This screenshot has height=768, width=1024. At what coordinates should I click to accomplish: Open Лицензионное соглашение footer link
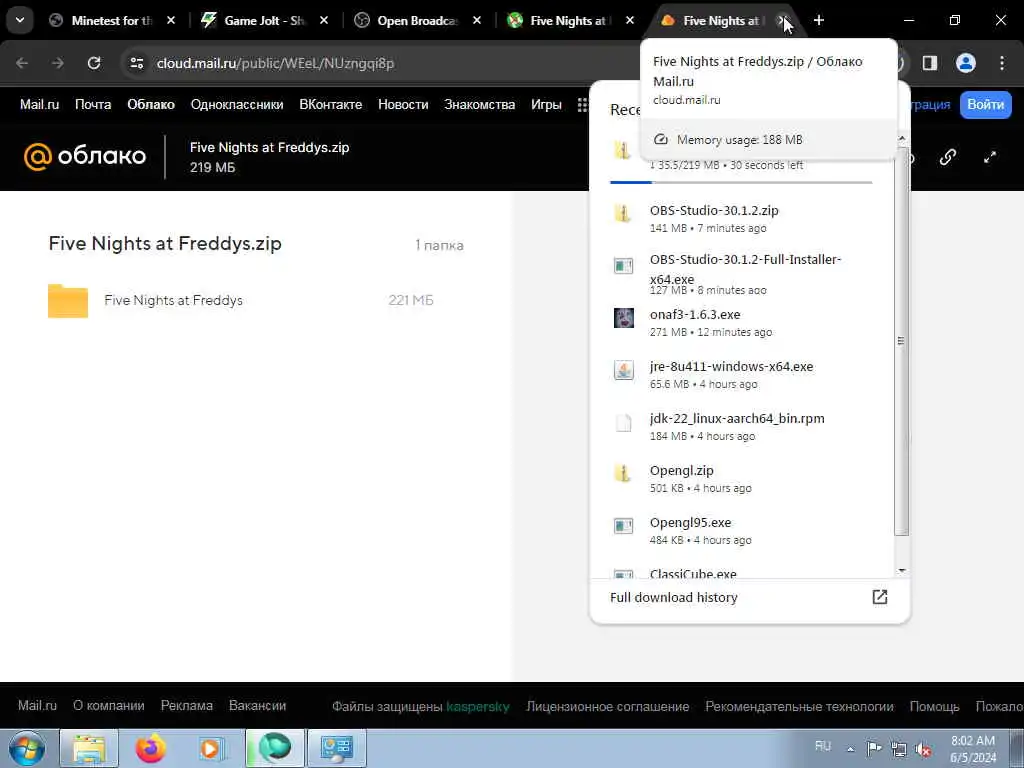(x=607, y=707)
